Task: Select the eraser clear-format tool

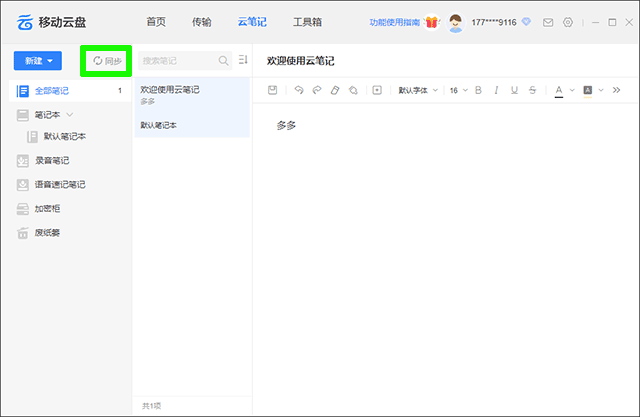Action: [335, 90]
